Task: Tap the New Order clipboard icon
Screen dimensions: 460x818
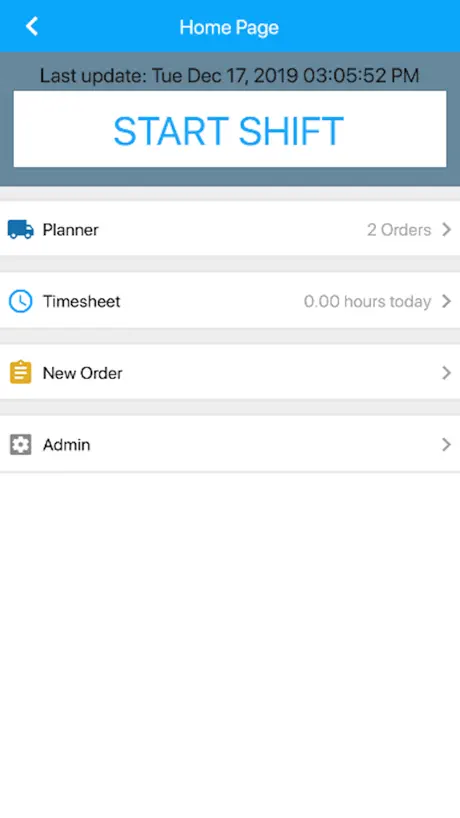Action: (21, 372)
